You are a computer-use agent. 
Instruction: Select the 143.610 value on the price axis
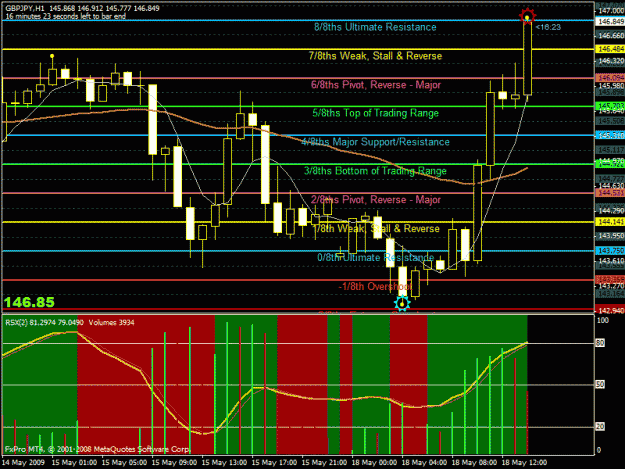[x=611, y=261]
